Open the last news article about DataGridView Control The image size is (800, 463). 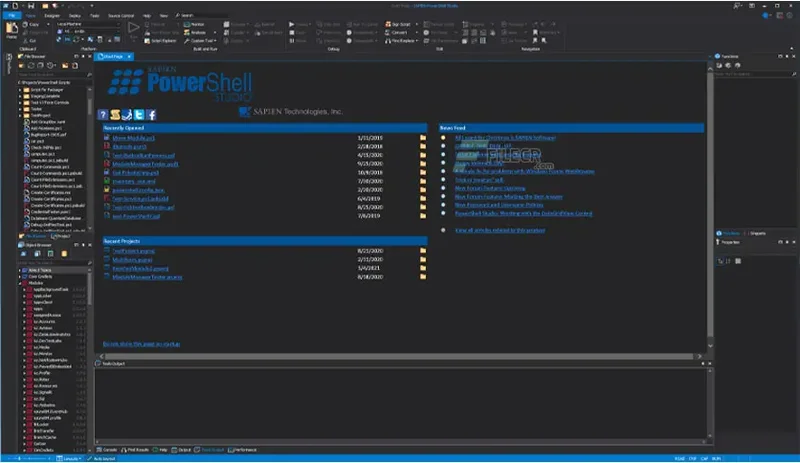coord(523,213)
